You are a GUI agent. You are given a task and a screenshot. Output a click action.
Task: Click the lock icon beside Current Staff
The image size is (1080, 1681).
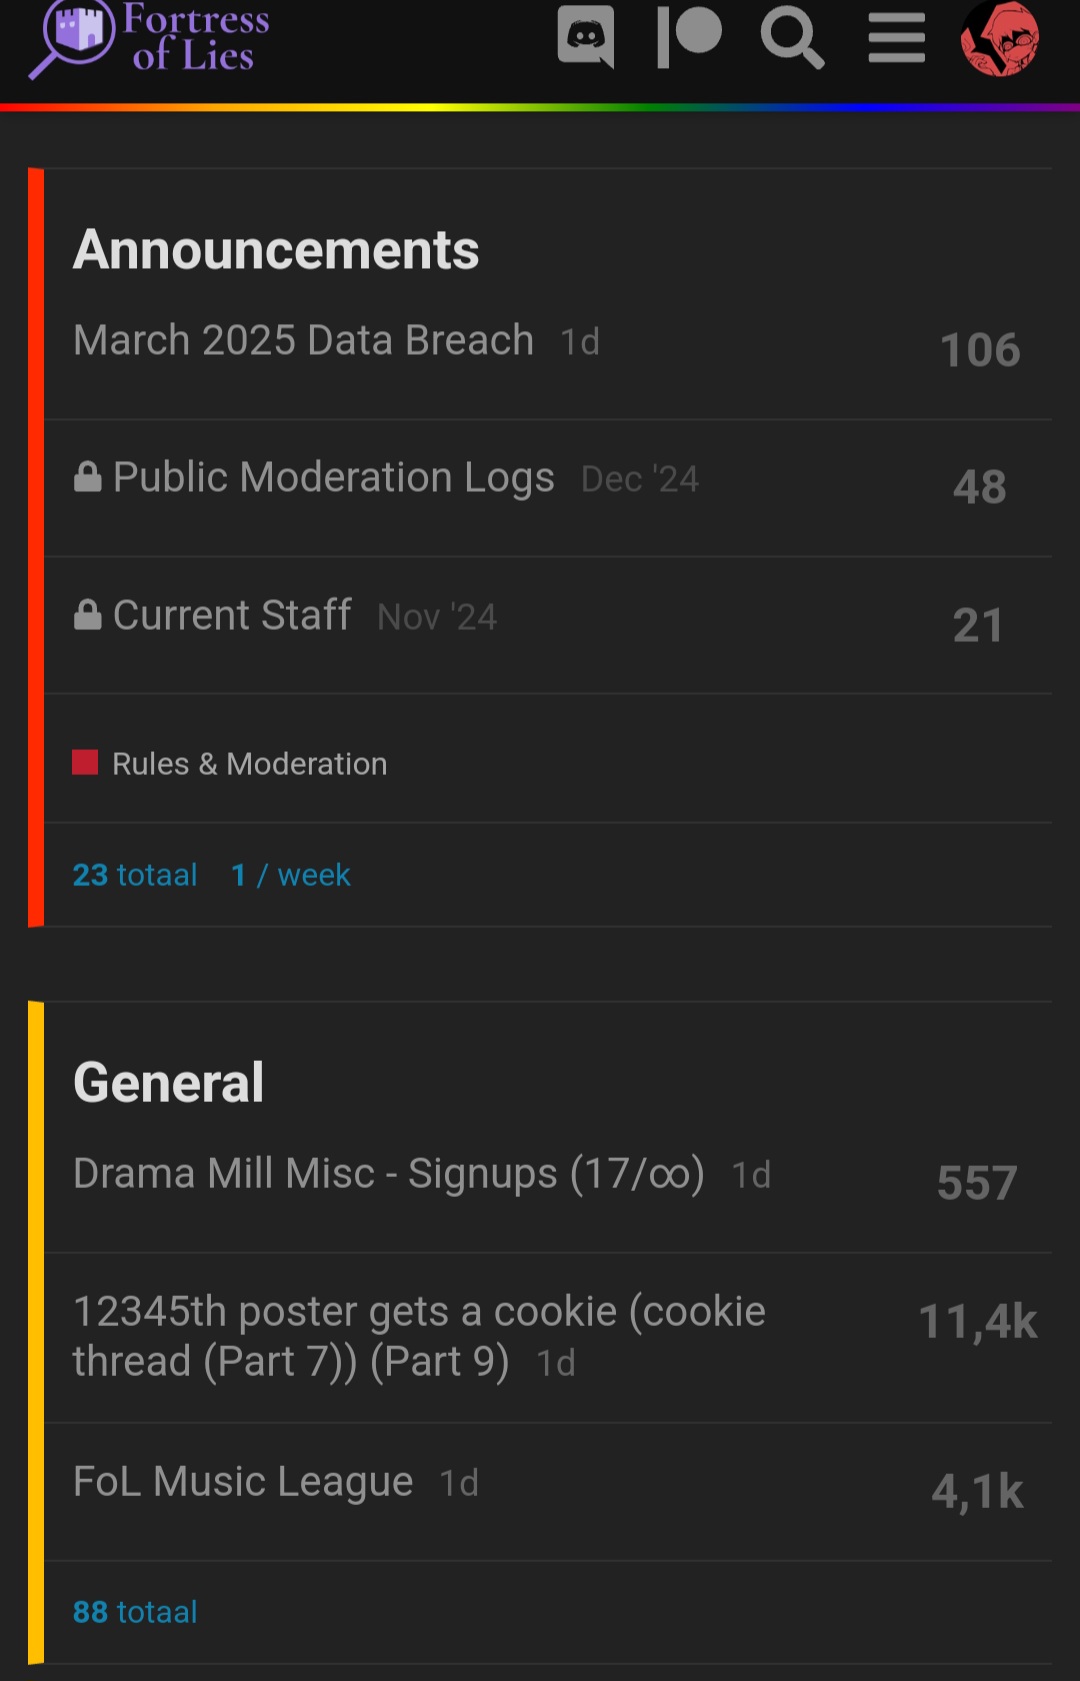coord(88,615)
